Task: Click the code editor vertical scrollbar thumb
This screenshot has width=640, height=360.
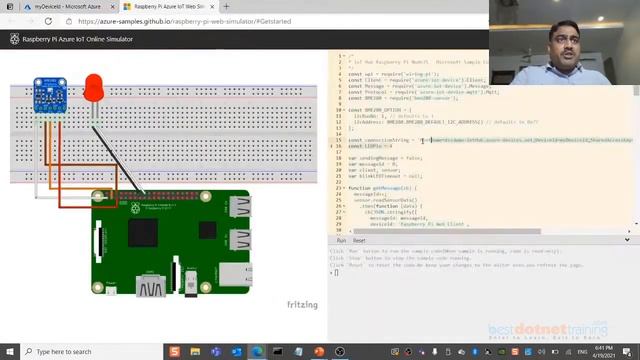Action: (x=636, y=91)
